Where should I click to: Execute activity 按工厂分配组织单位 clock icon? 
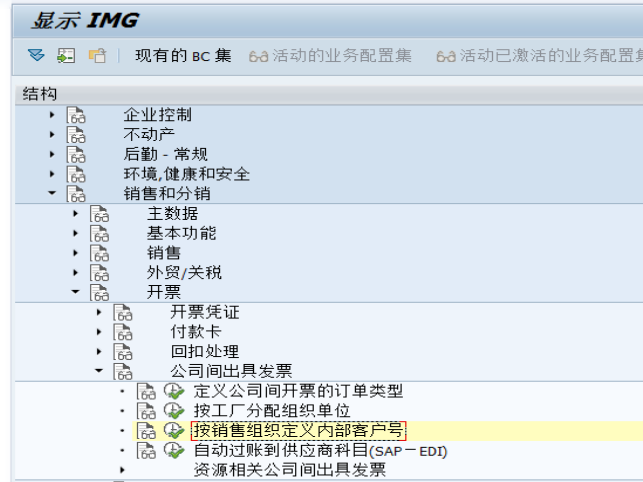pos(174,411)
